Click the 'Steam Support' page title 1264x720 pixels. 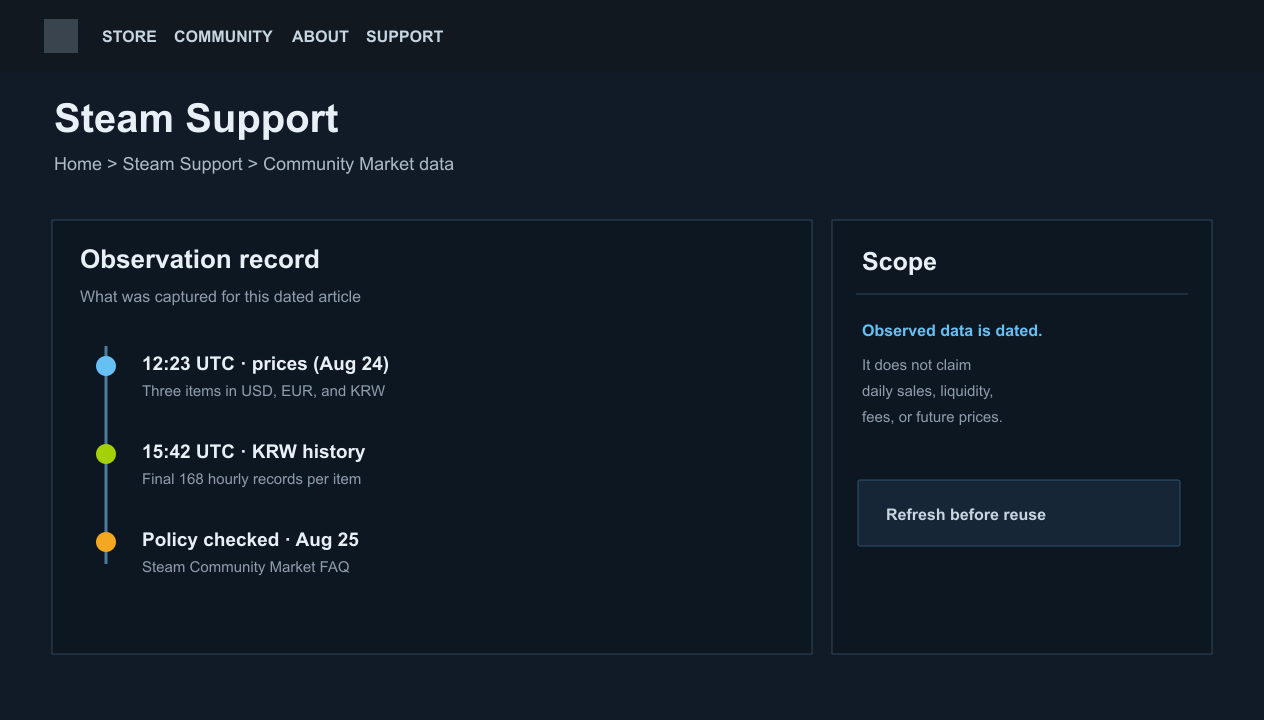coord(196,119)
